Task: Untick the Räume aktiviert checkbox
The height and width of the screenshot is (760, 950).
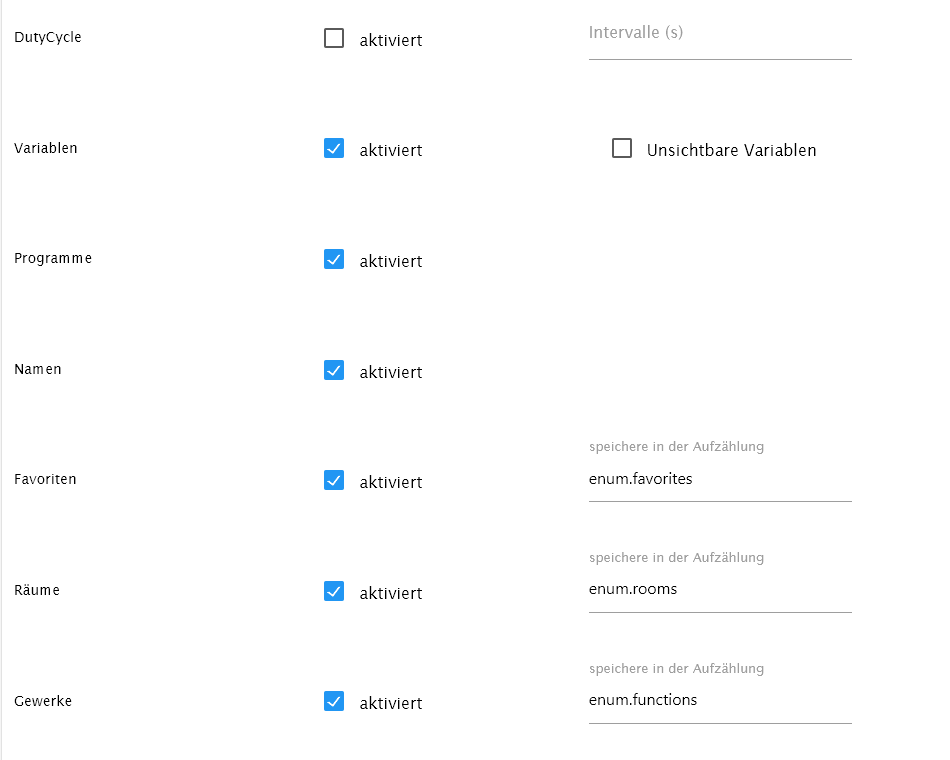Action: click(334, 591)
